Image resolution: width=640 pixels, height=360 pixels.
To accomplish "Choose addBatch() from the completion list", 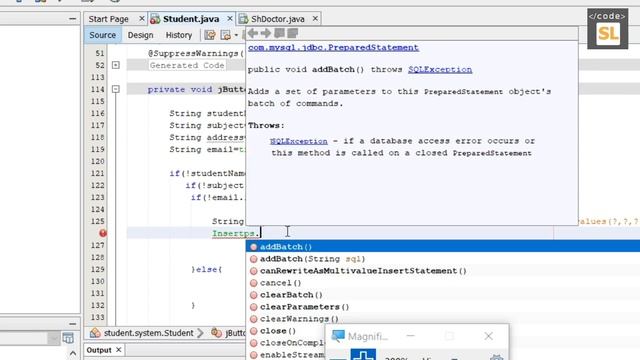I will pyautogui.click(x=443, y=247).
